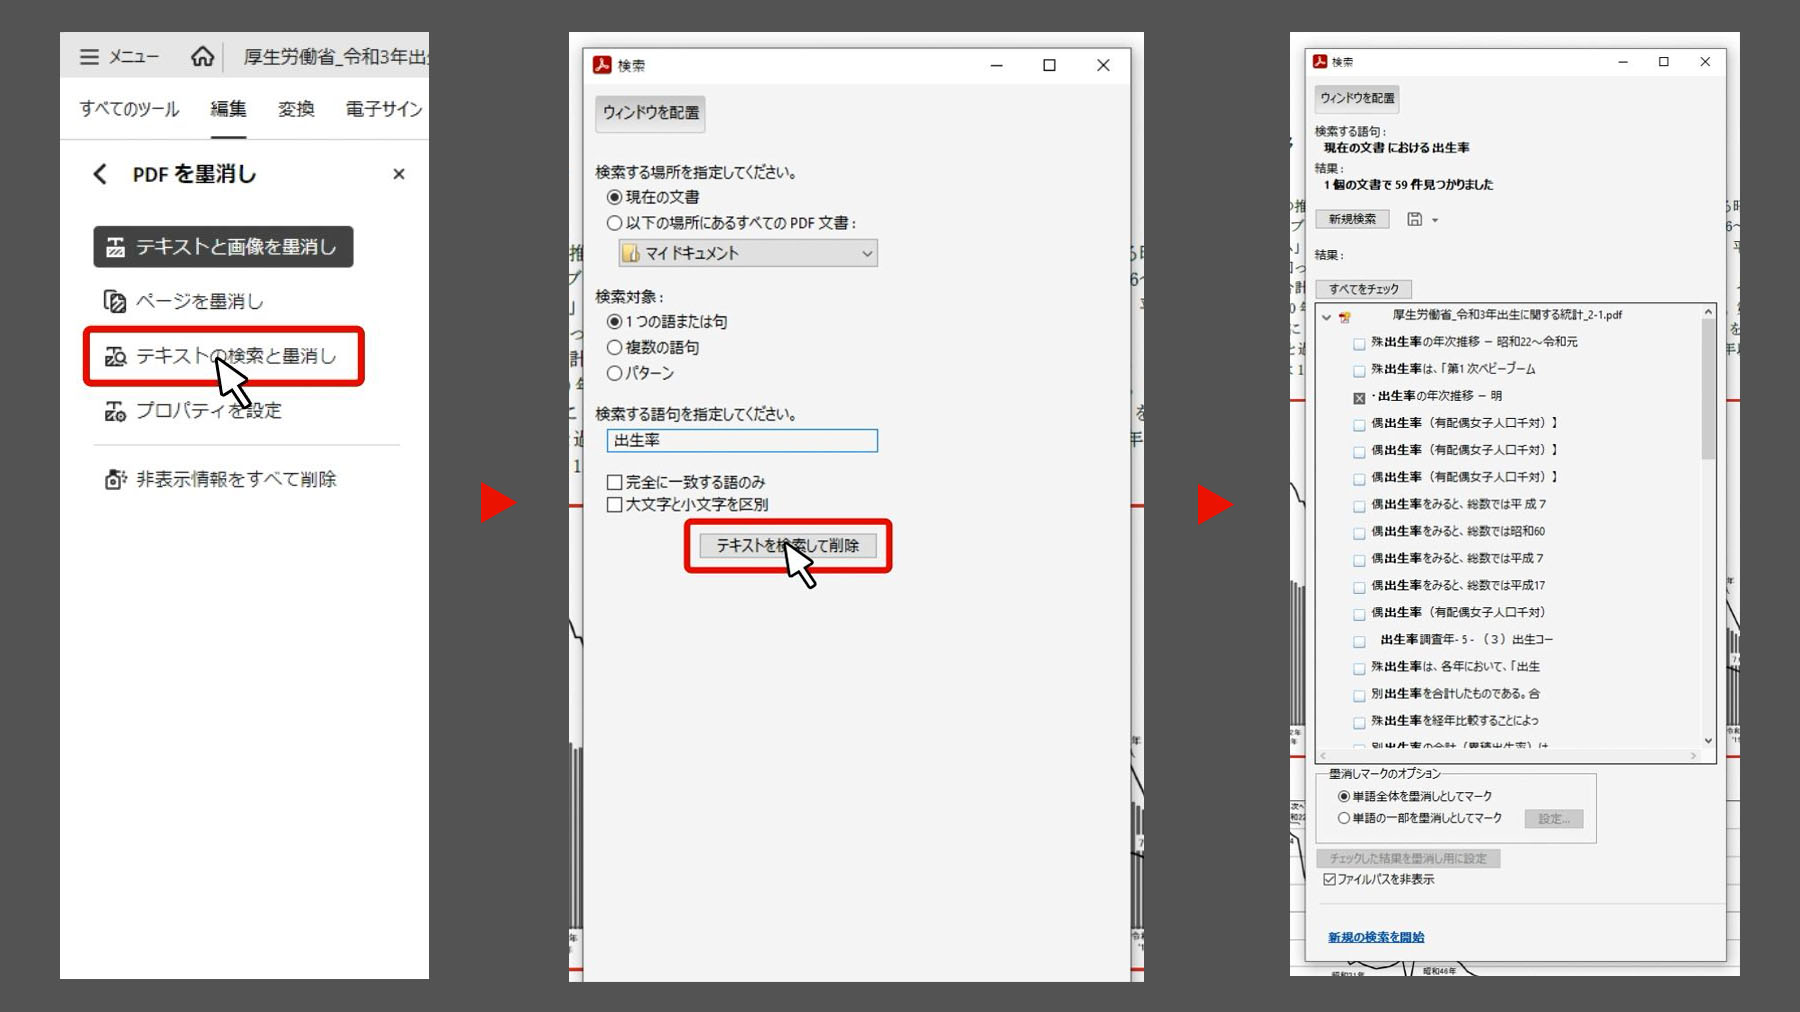This screenshot has height=1012, width=1800.
Task: Select the パターン radio button
Action: (x=615, y=373)
